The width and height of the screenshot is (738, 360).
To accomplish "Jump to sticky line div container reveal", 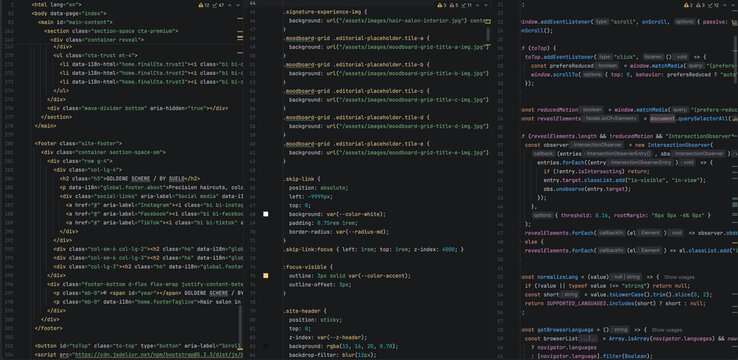I will click(97, 40).
